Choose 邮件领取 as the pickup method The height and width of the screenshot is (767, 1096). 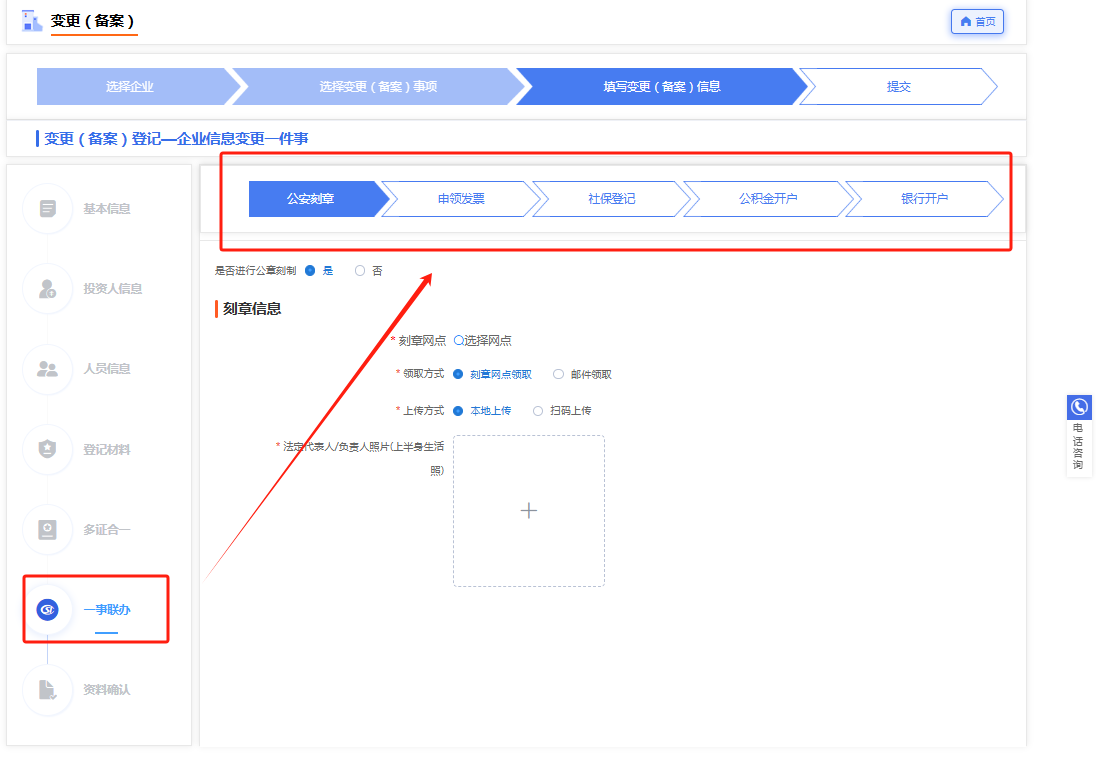click(559, 375)
